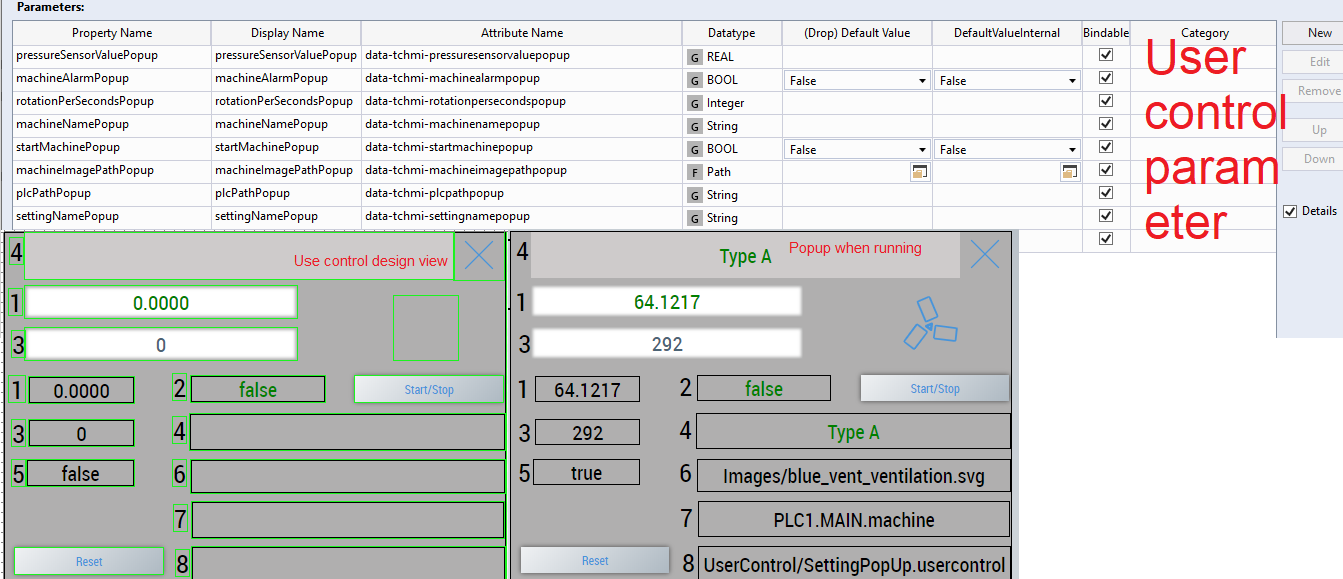Uncheck Bindable for settingNamePopup
The width and height of the screenshot is (1343, 579).
1104,216
